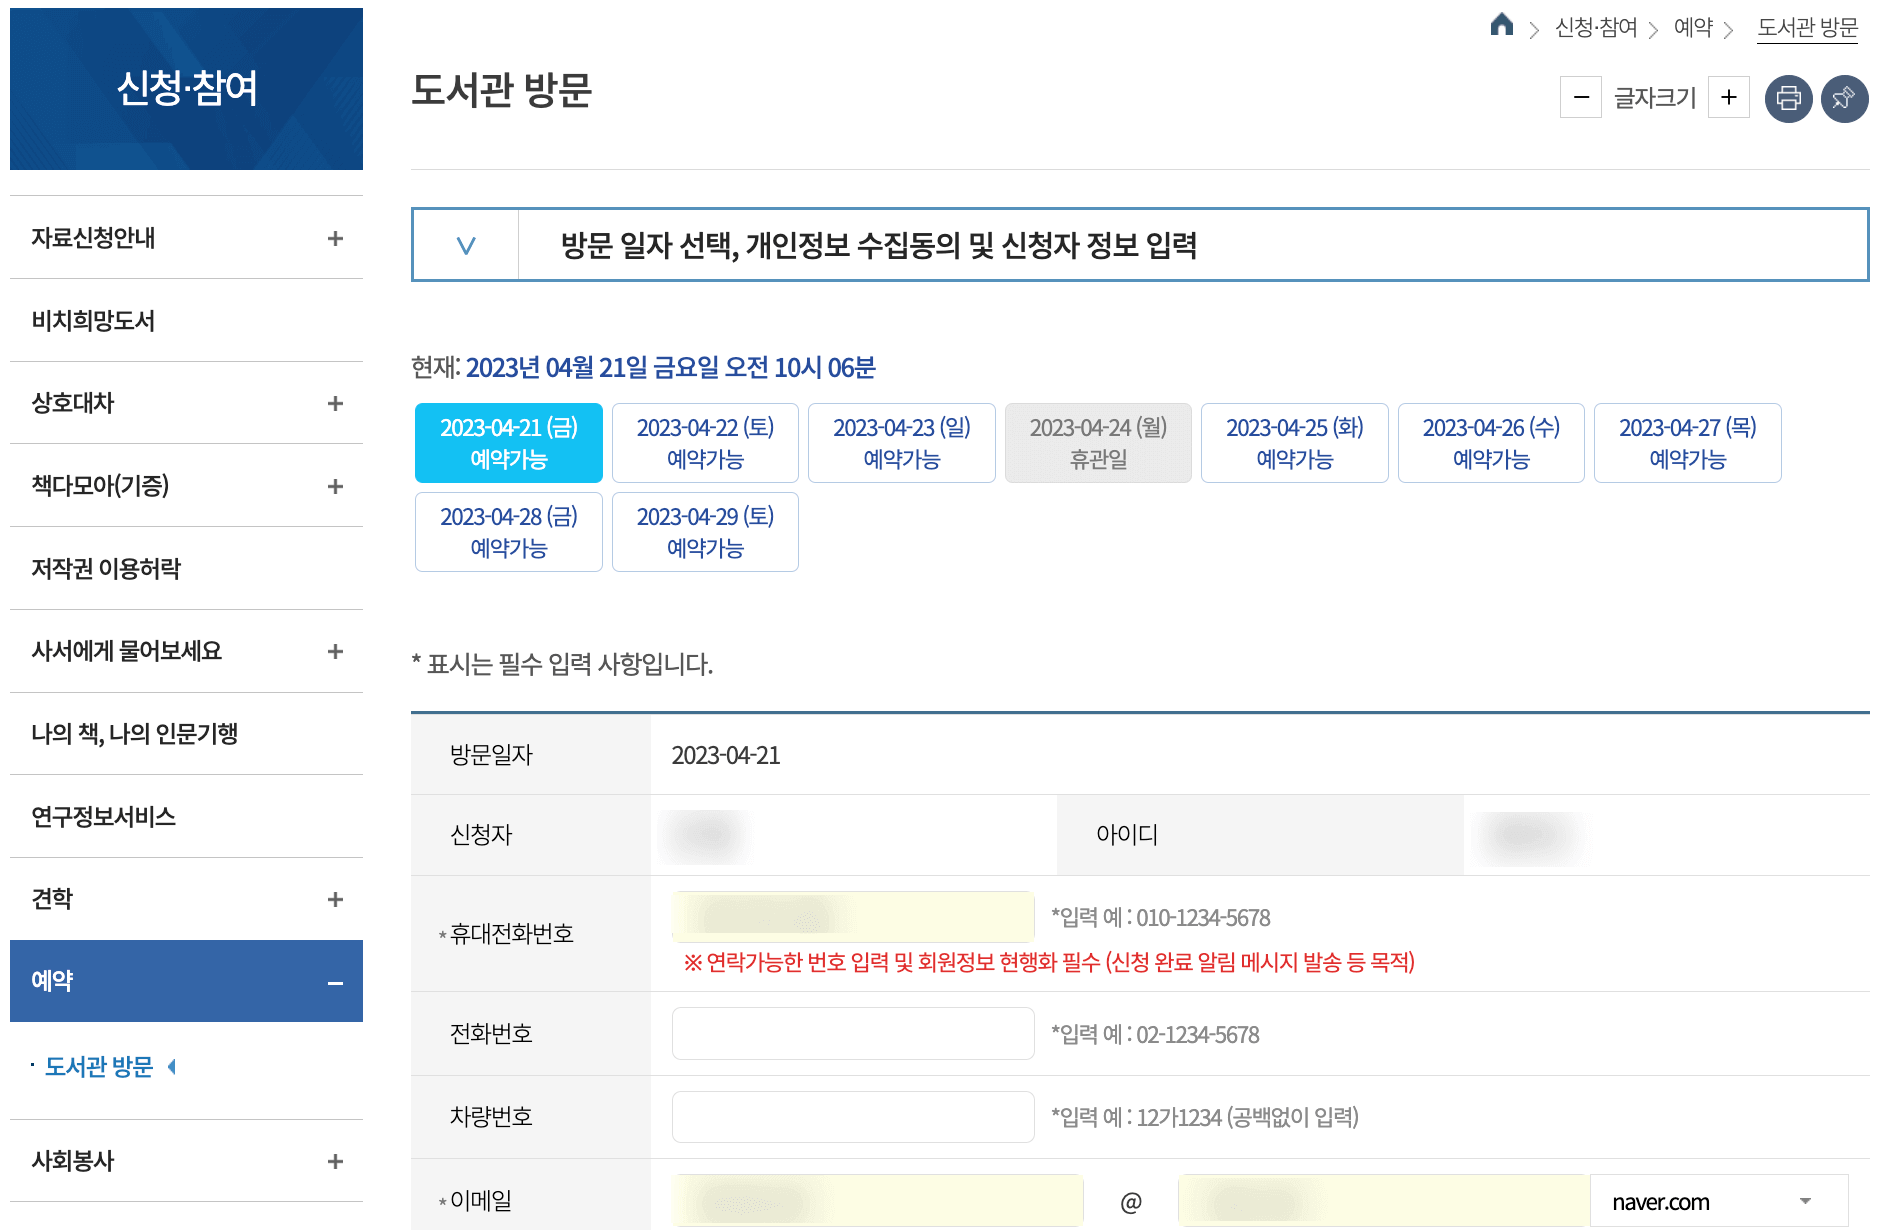This screenshot has width=1887, height=1230.
Task: Expand the 자료신청안내 sidebar menu
Action: coord(336,238)
